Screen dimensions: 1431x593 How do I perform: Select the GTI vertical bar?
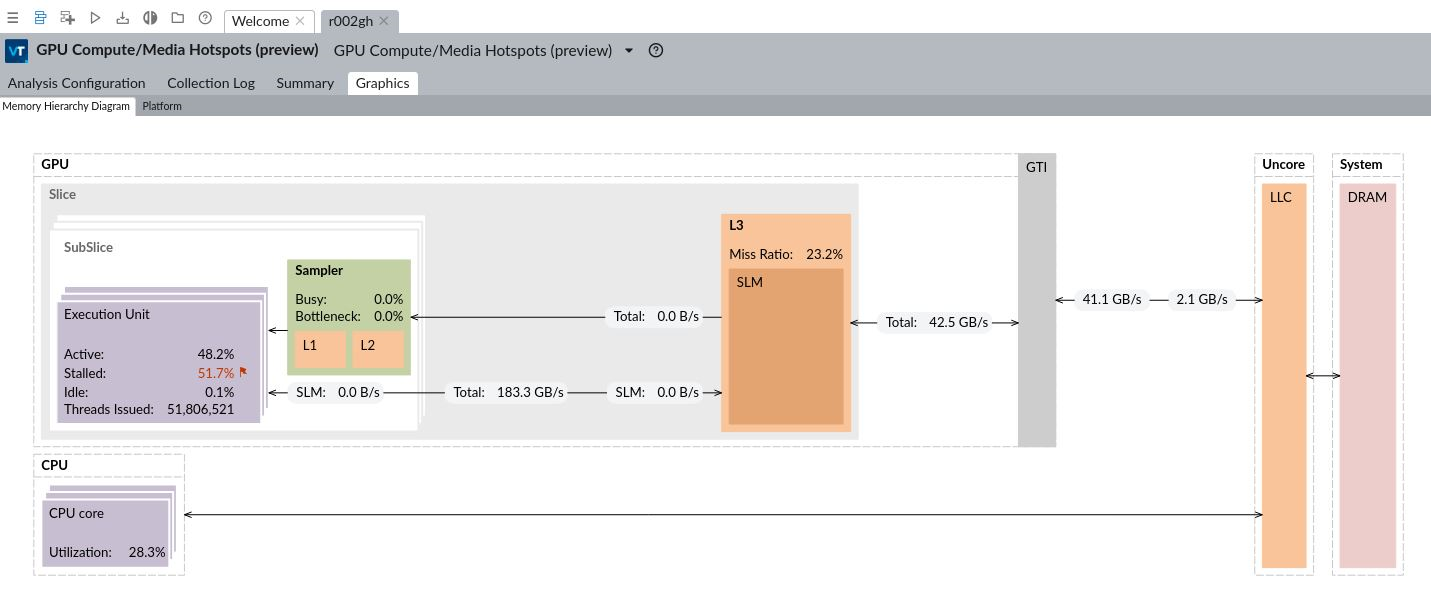(x=1036, y=300)
